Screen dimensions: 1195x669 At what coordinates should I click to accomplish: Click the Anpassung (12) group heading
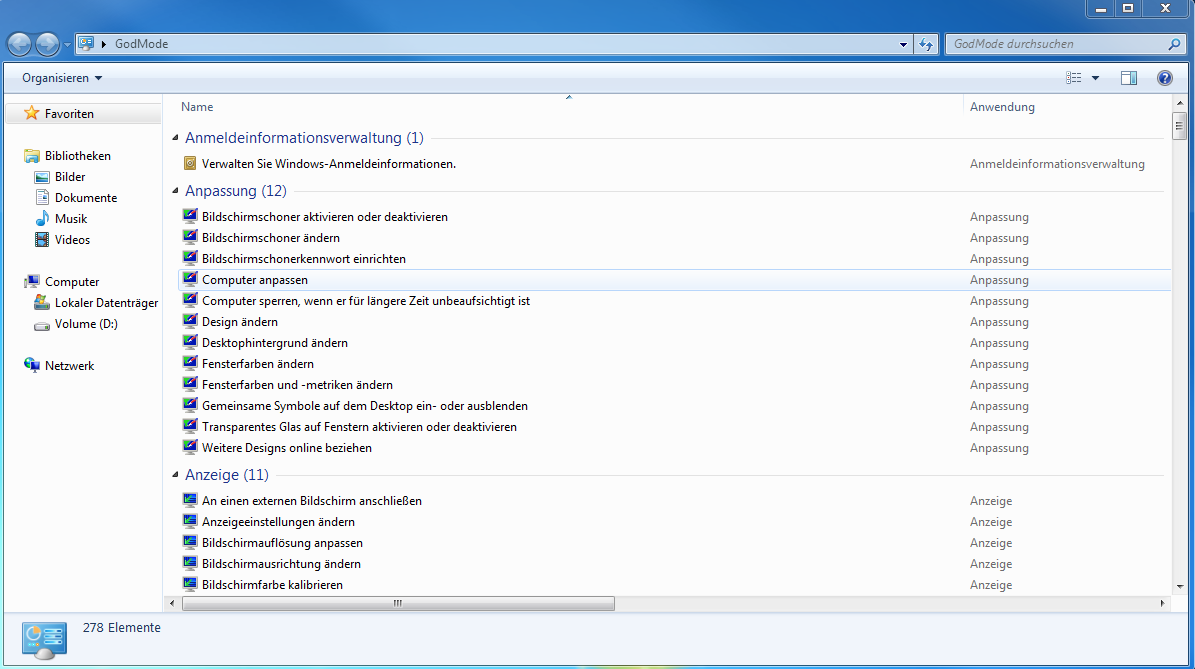coord(235,190)
